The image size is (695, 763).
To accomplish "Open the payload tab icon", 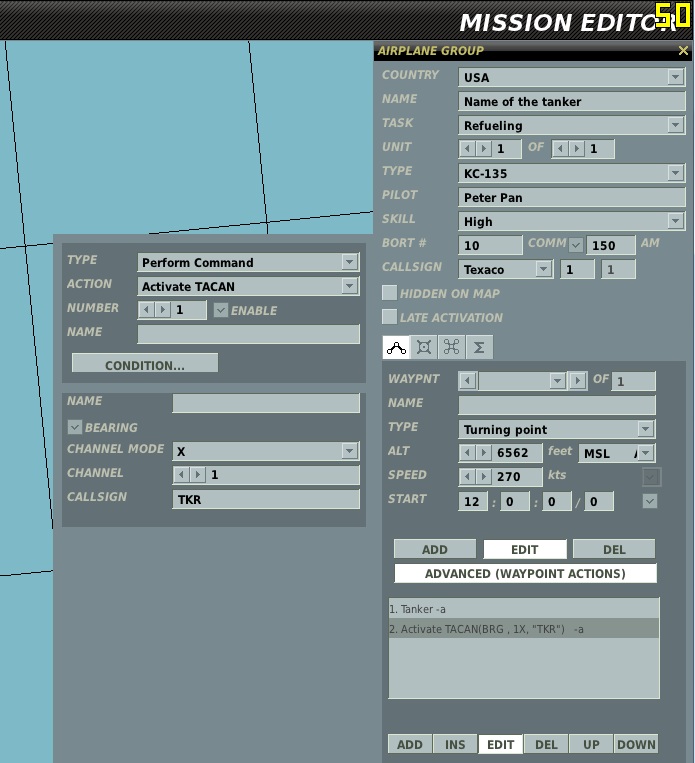I will click(451, 347).
